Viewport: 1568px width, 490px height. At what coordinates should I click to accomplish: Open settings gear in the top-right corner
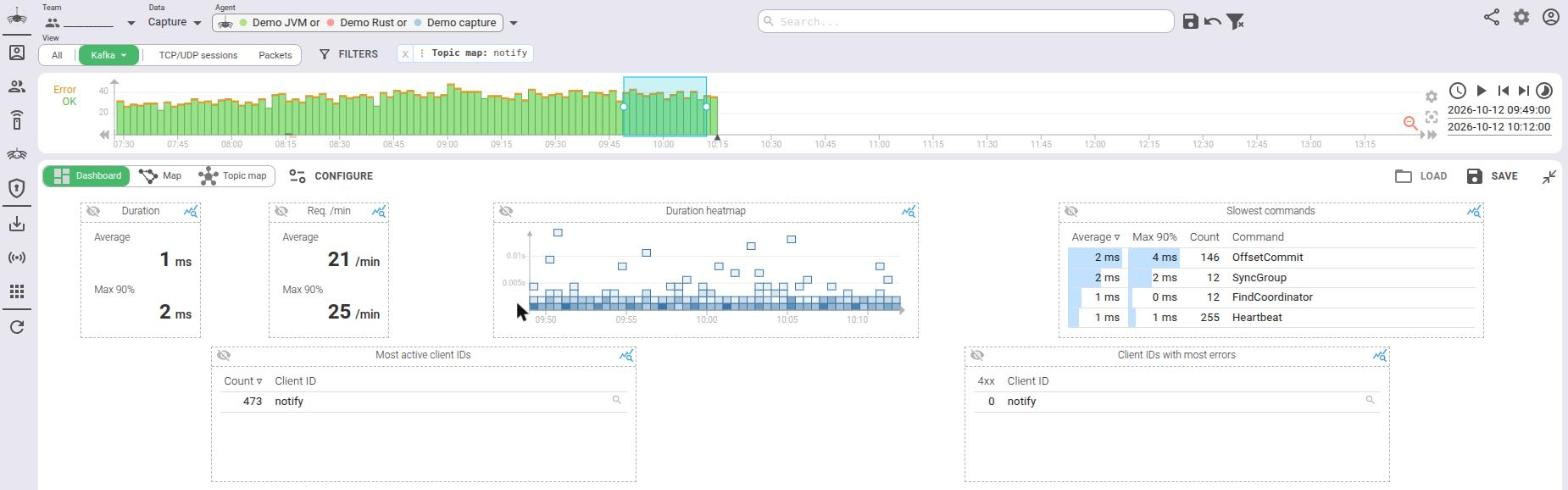(1521, 17)
